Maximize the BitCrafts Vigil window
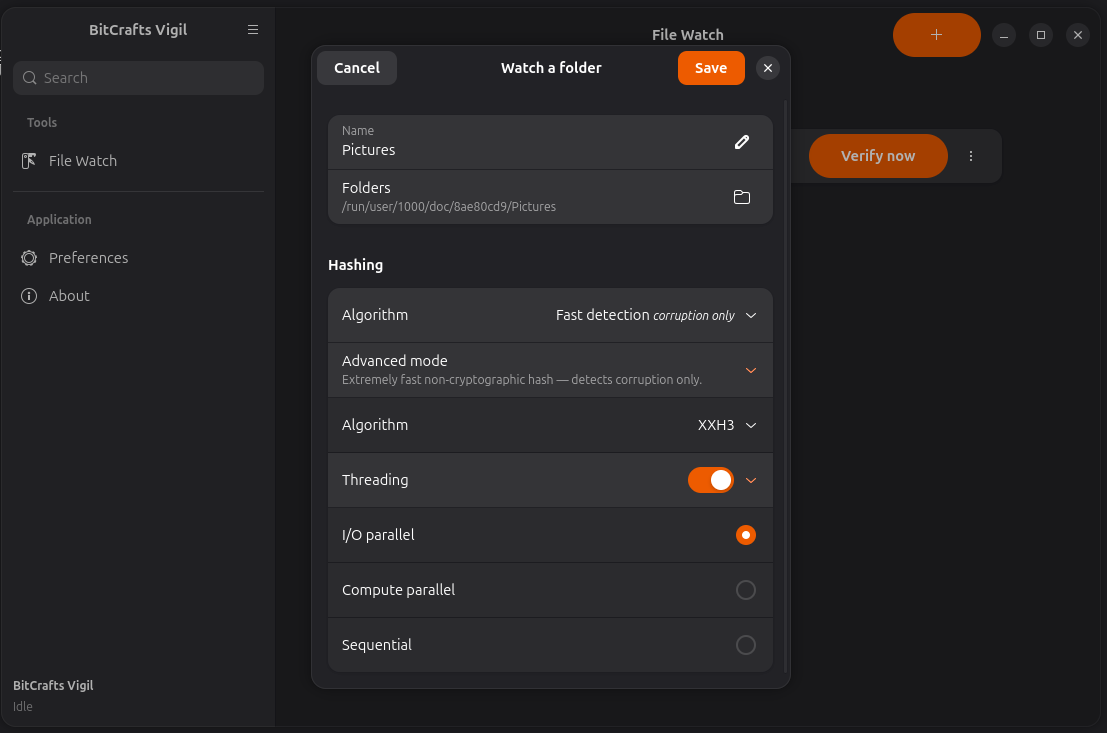This screenshot has width=1107, height=733. point(1041,35)
